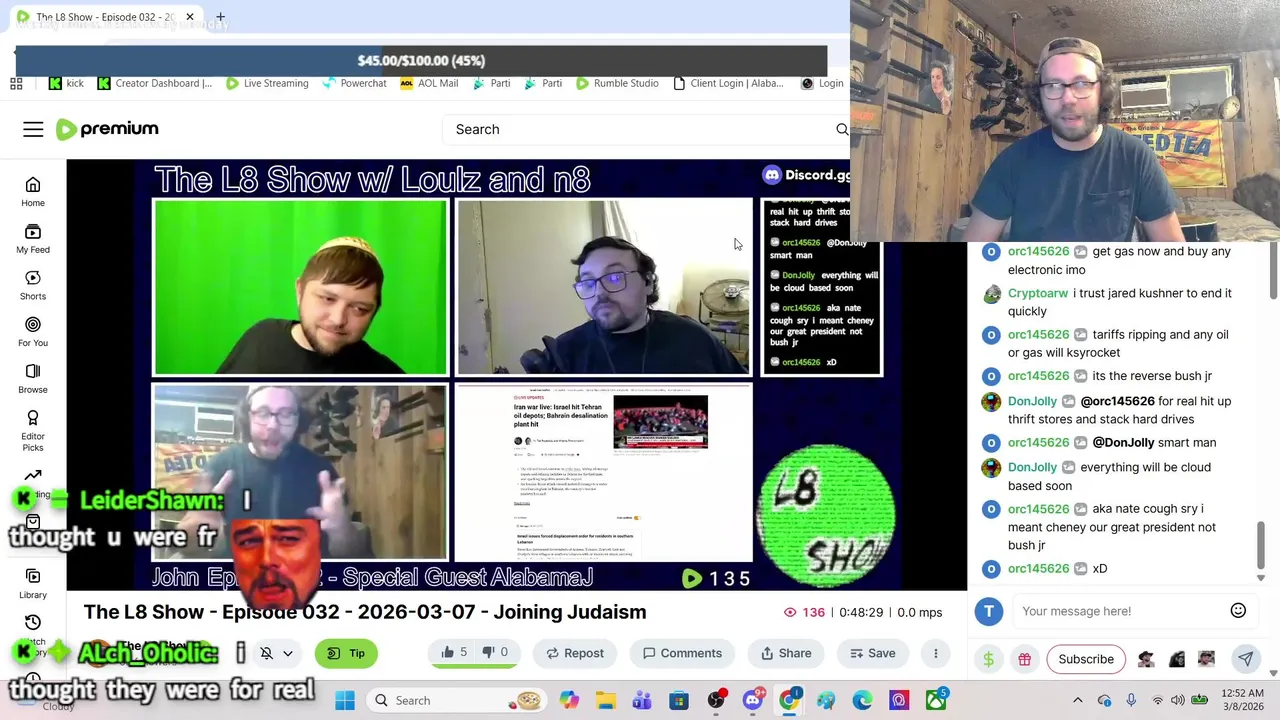Image resolution: width=1280 pixels, height=720 pixels.
Task: Open AOL Mail bookmark
Action: click(428, 83)
